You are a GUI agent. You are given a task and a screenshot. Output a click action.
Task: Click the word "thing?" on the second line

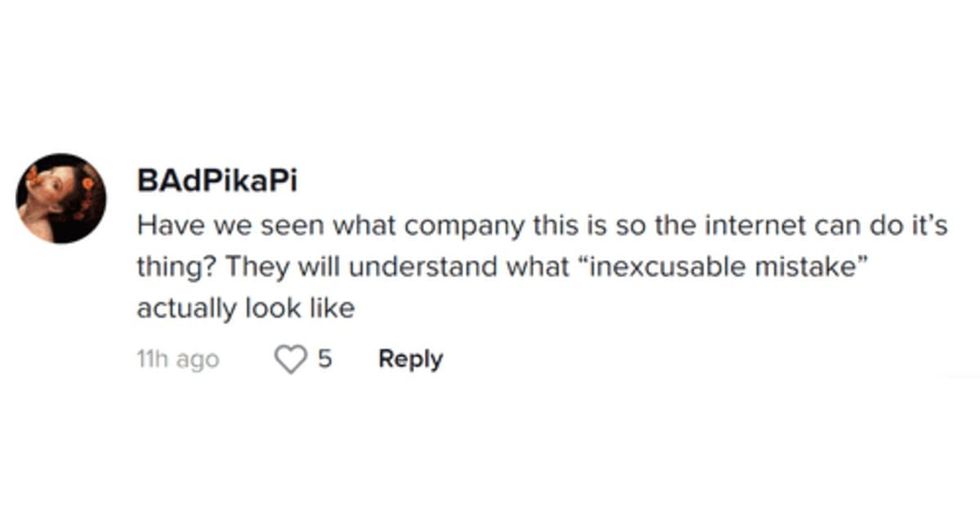coord(172,269)
